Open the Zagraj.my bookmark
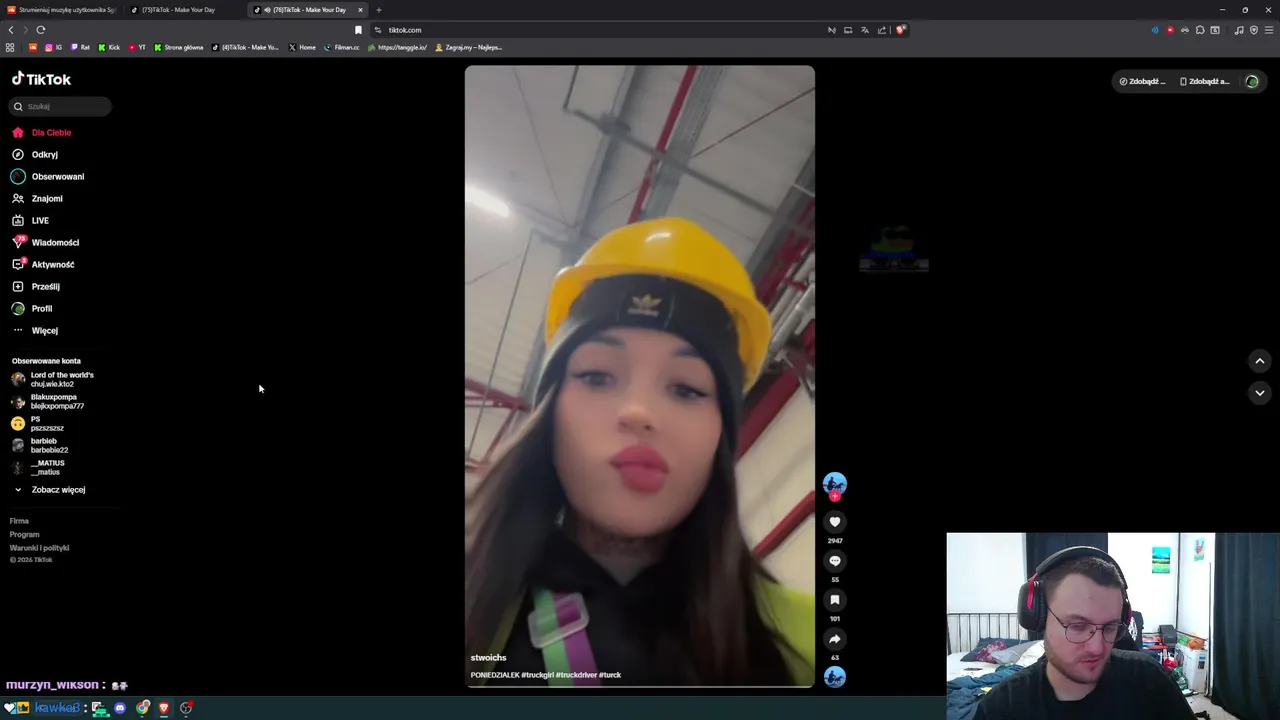Screen dimensions: 1280x720 (469, 47)
